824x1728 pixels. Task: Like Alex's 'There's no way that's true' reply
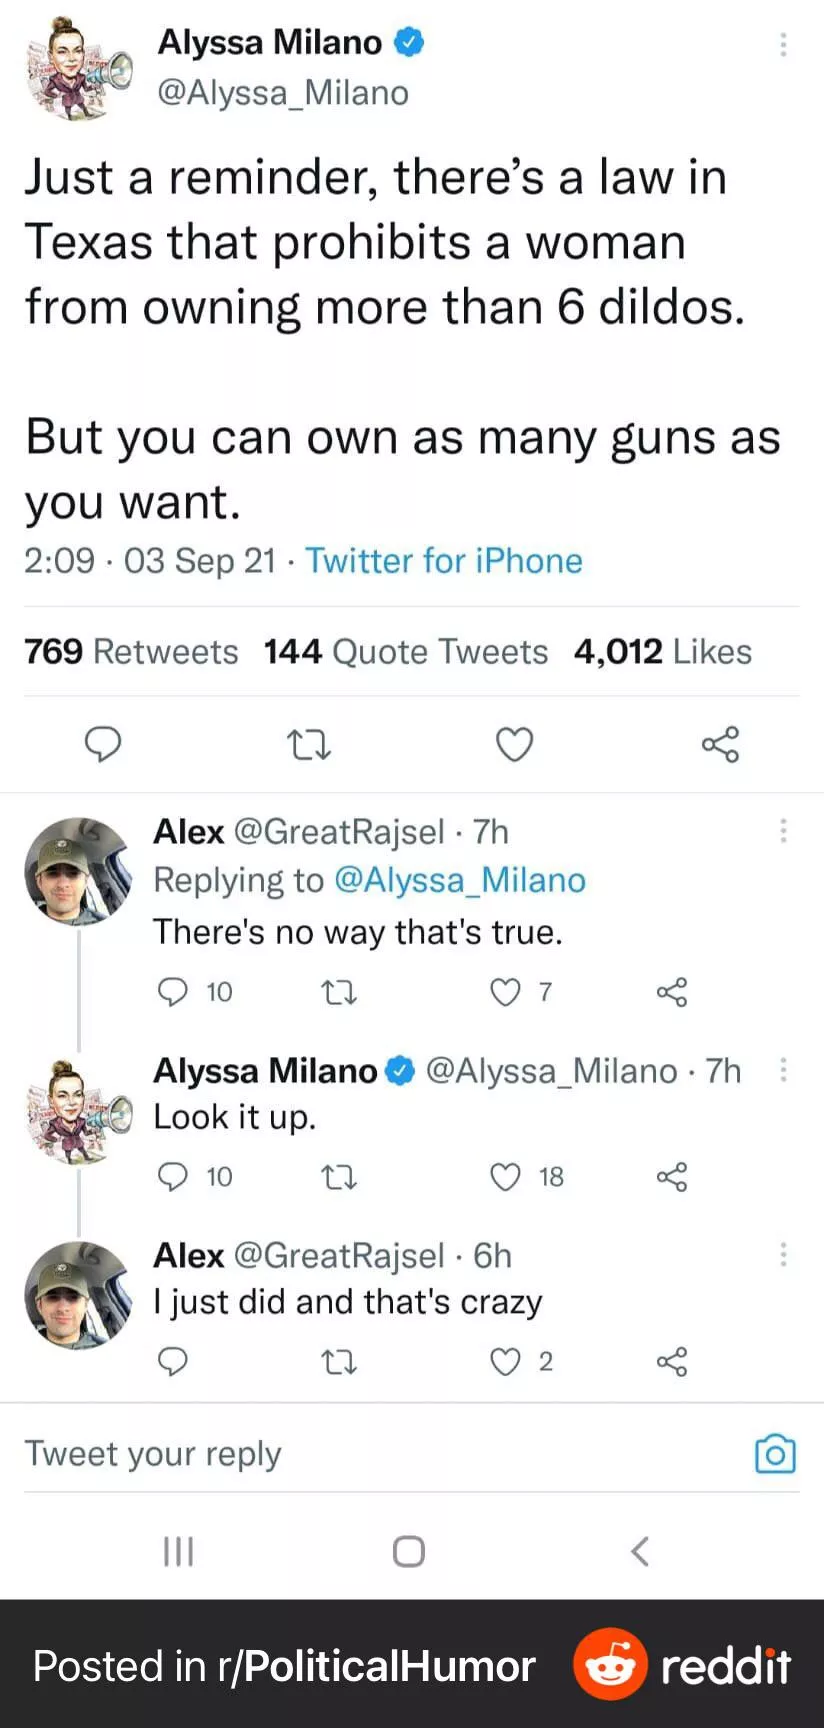point(506,992)
